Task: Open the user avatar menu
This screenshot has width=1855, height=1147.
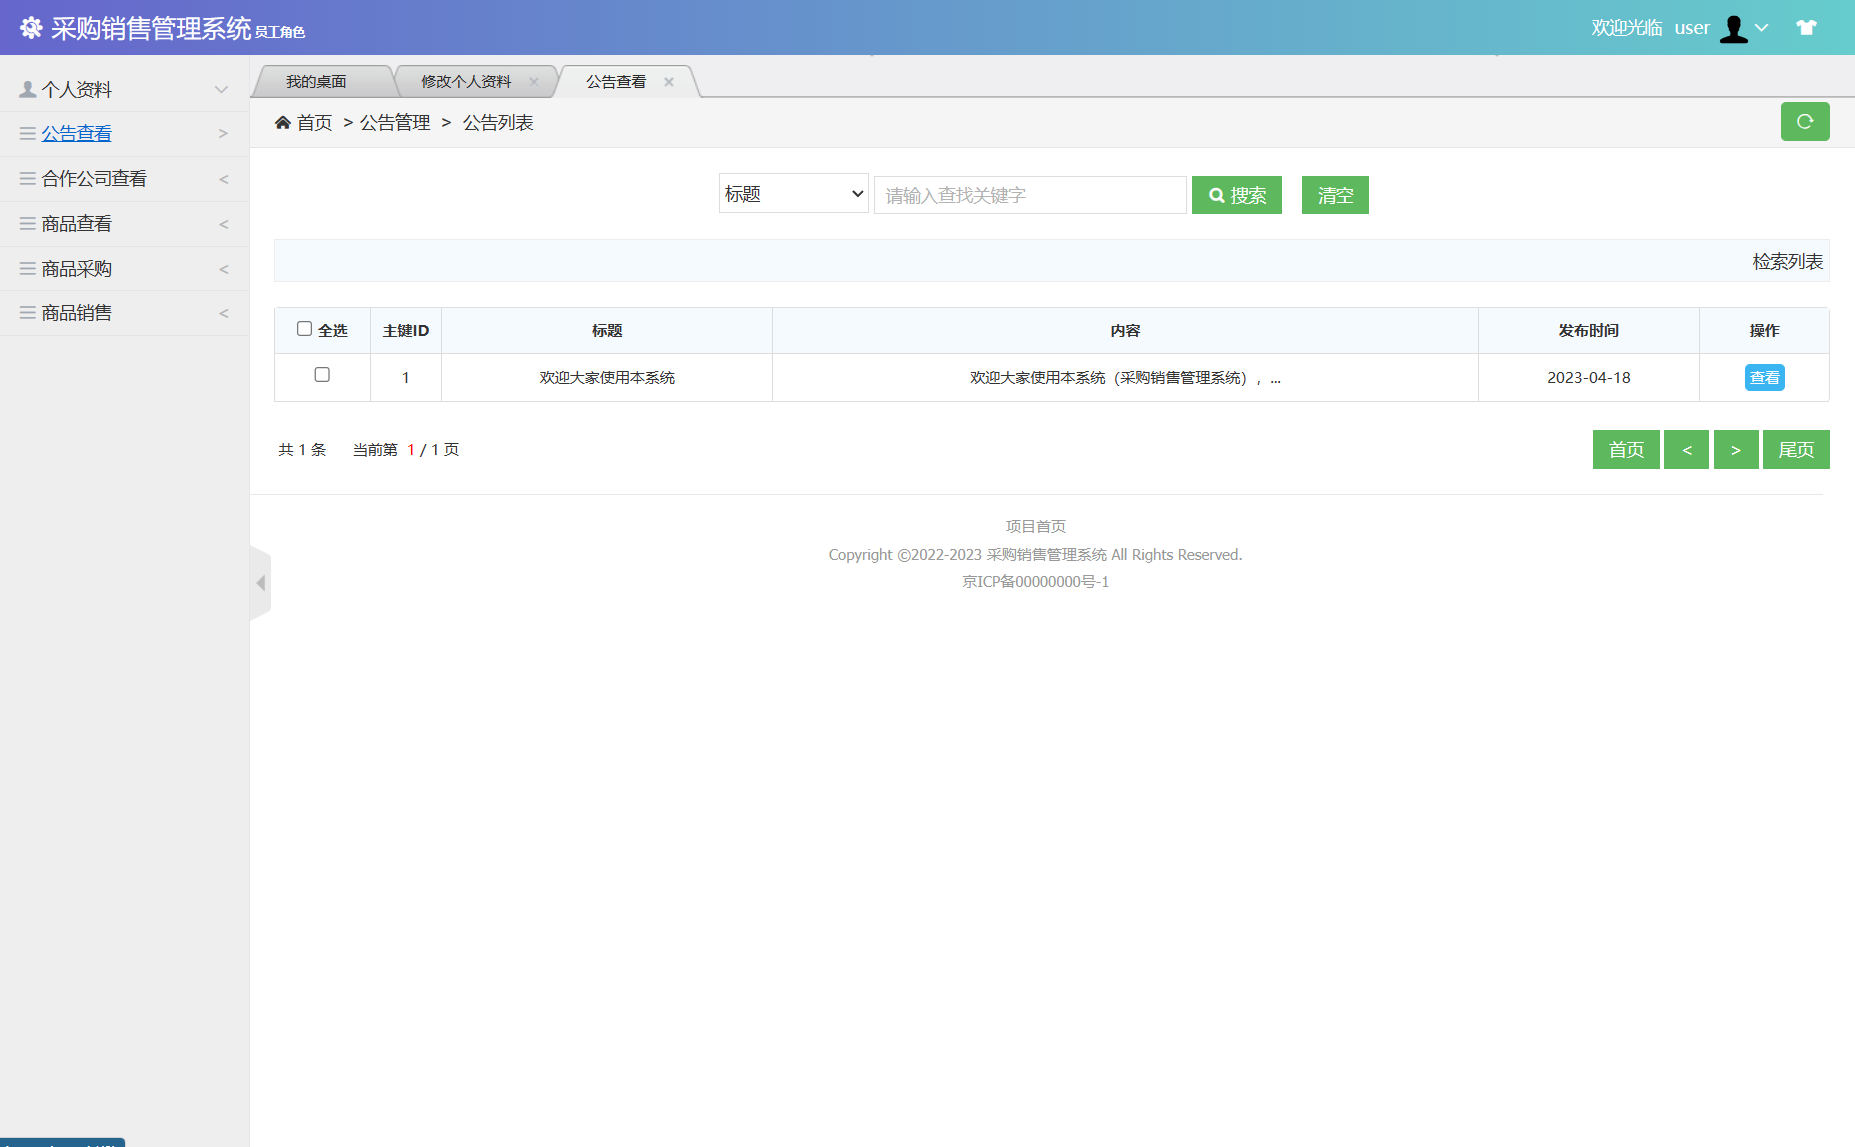Action: [x=1737, y=28]
